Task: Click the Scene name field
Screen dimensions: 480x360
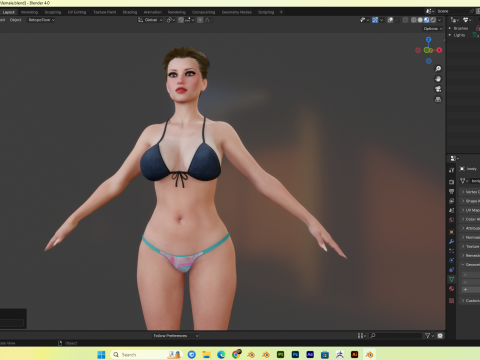Action: click(x=452, y=11)
